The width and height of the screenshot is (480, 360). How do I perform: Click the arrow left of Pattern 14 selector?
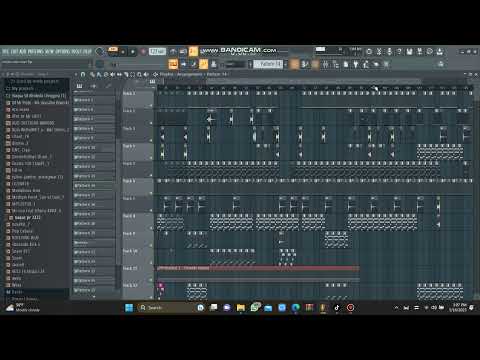pyautogui.click(x=250, y=64)
